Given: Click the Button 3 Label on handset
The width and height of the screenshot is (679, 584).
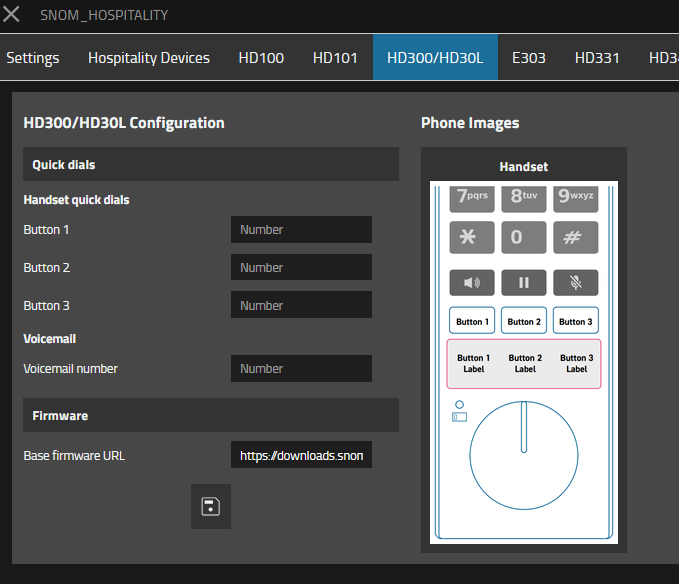Looking at the screenshot, I should (576, 363).
